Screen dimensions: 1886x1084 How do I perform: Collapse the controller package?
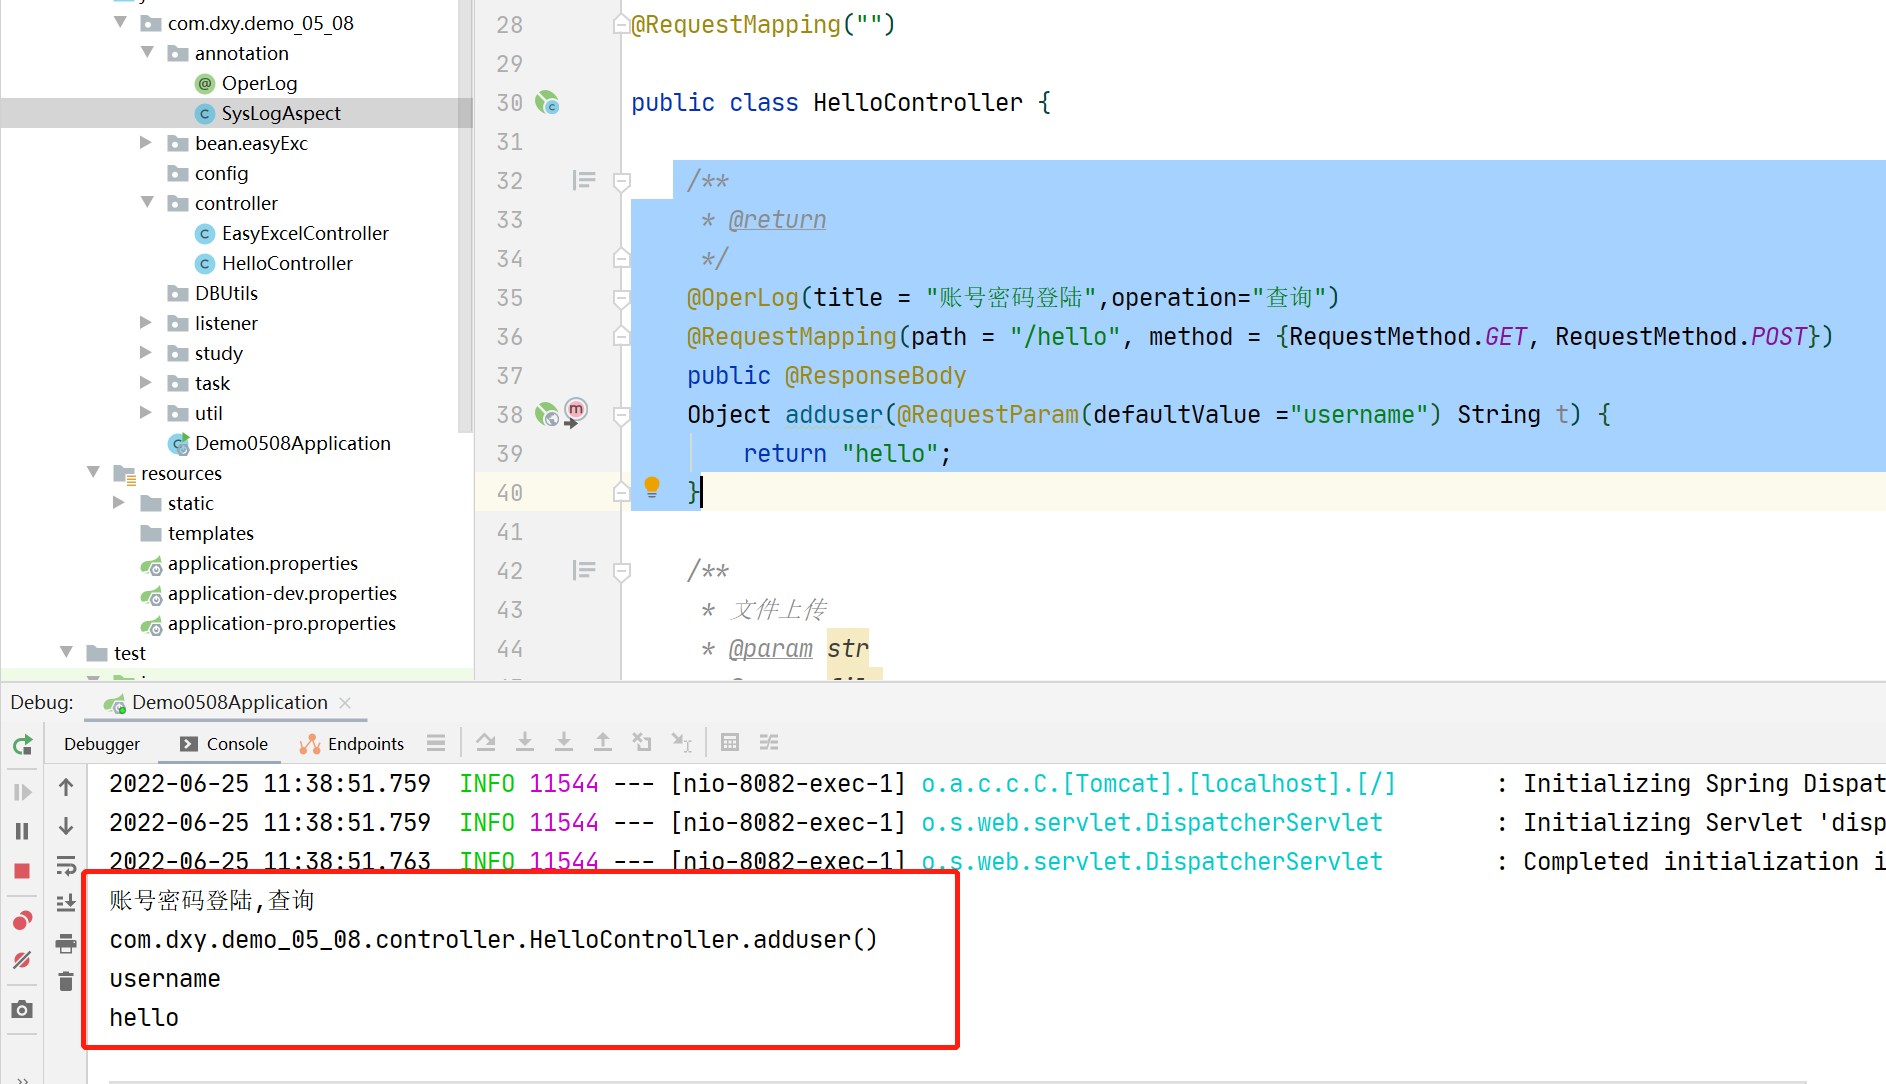tap(148, 202)
